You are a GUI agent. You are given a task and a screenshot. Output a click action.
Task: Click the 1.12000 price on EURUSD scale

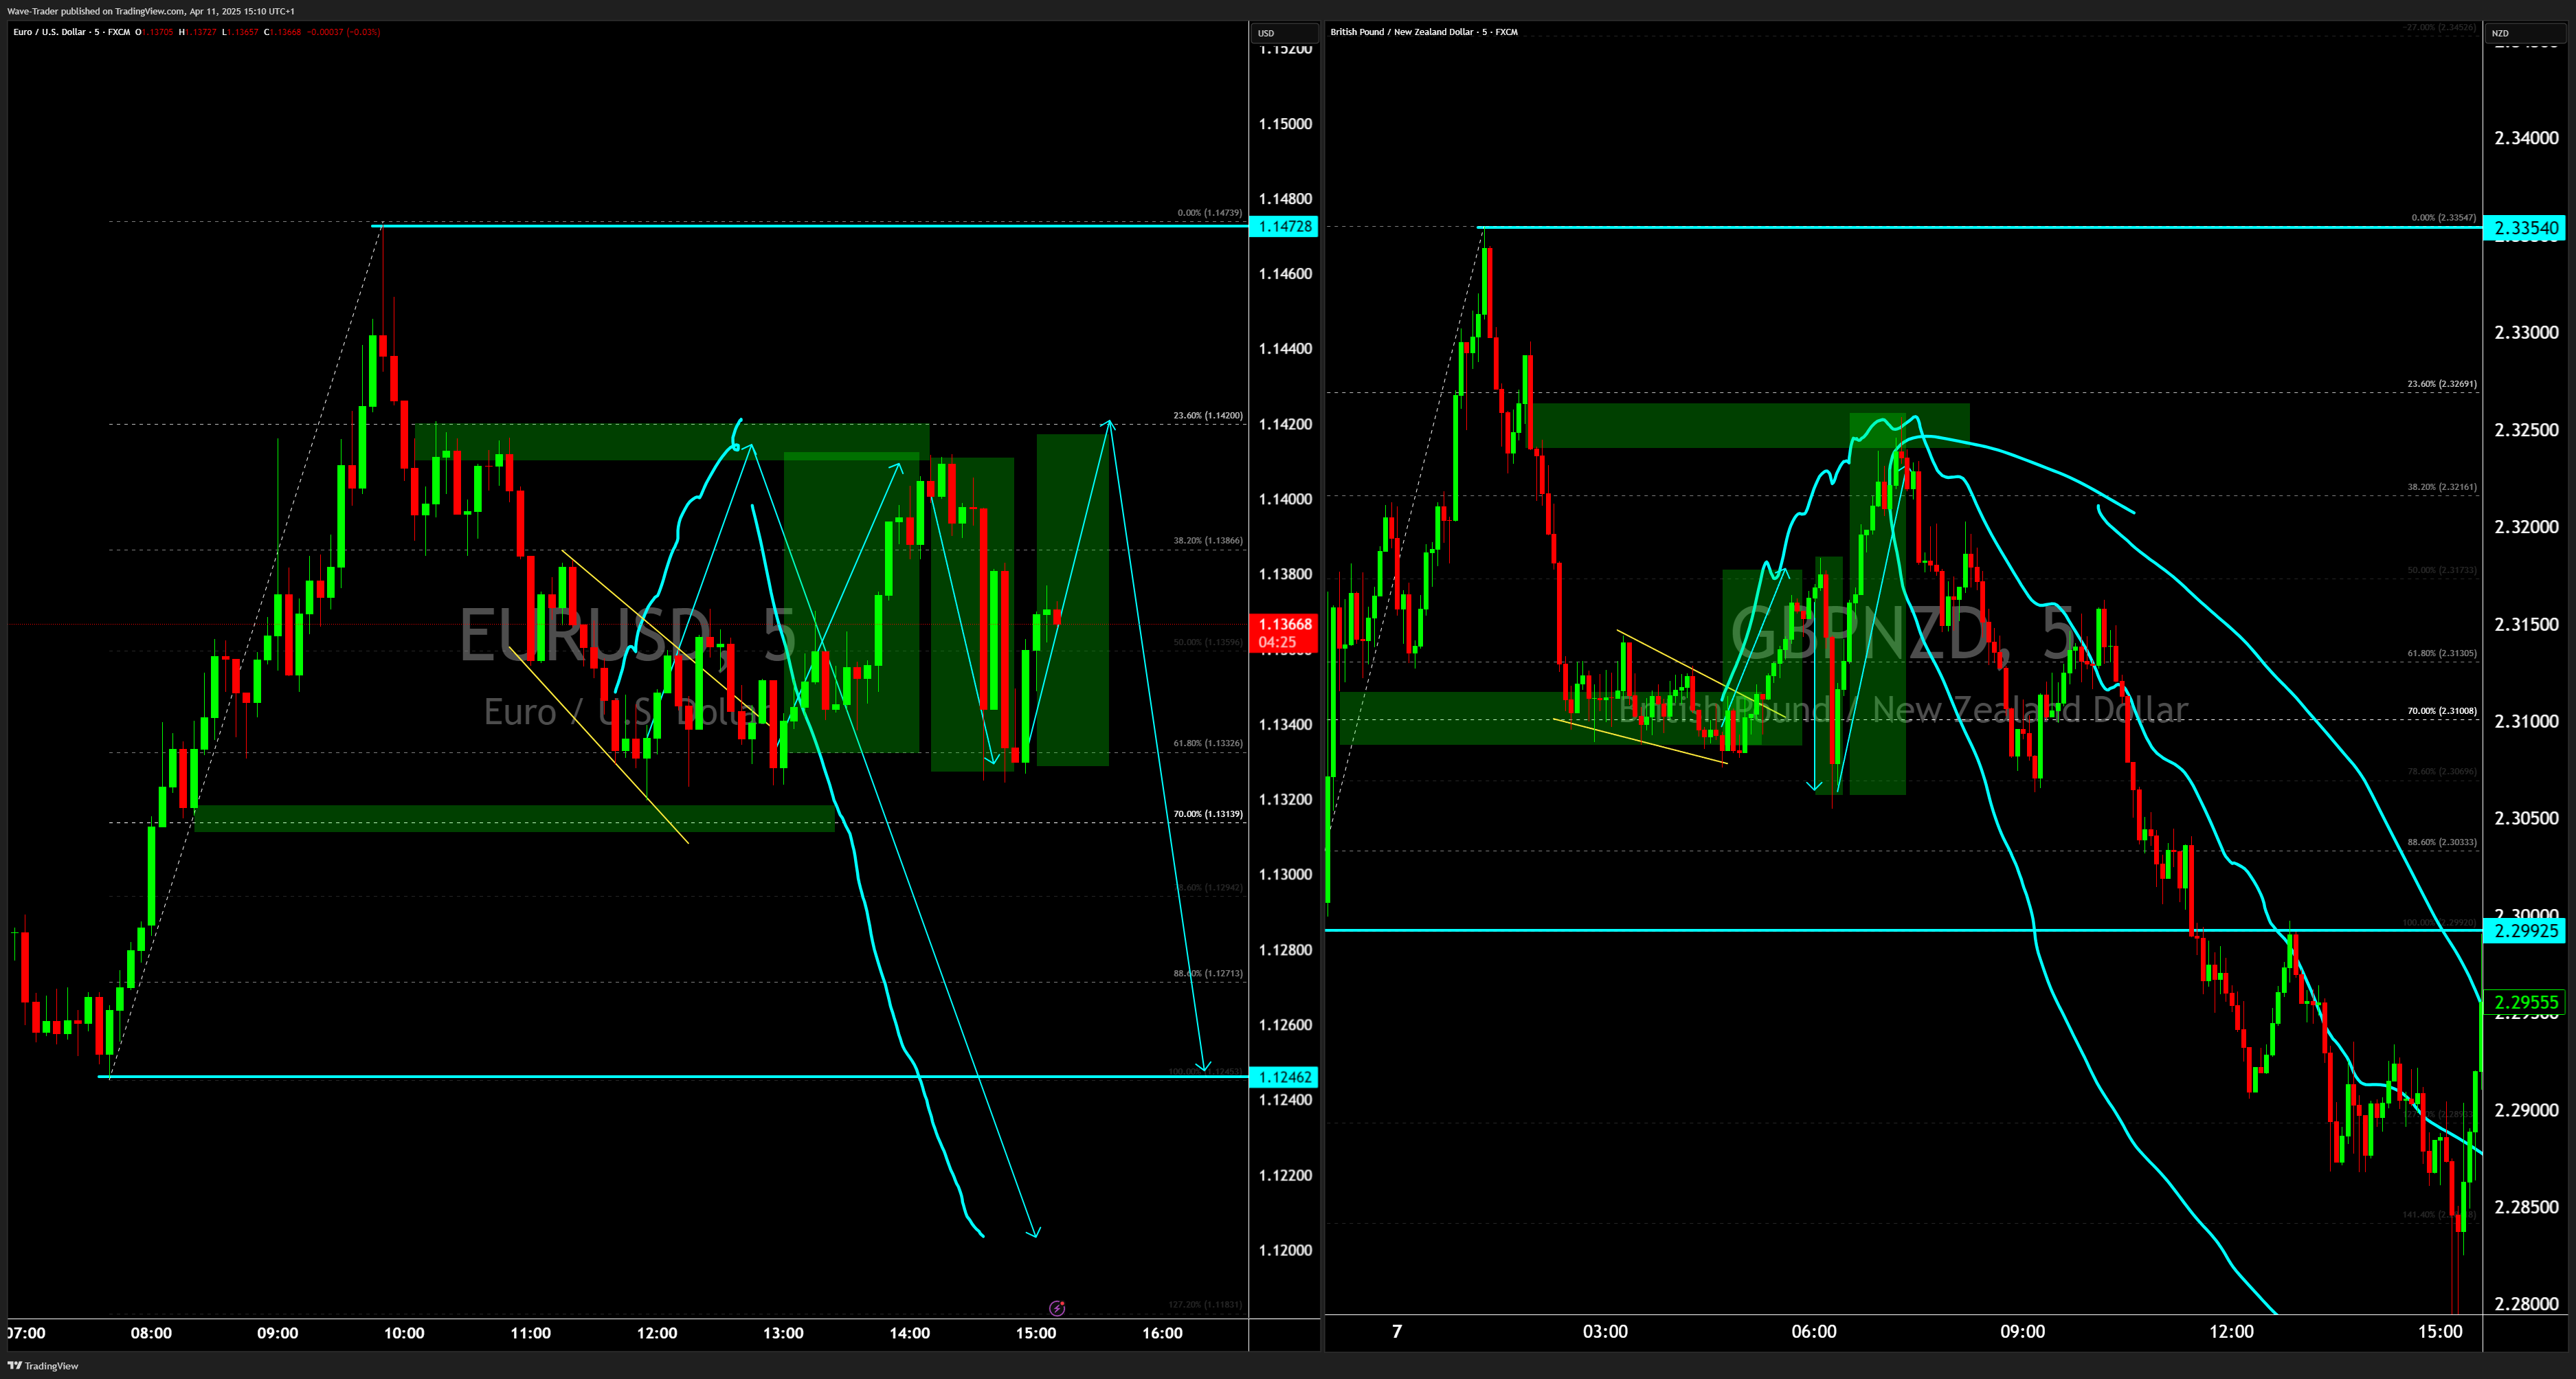coord(1285,1250)
